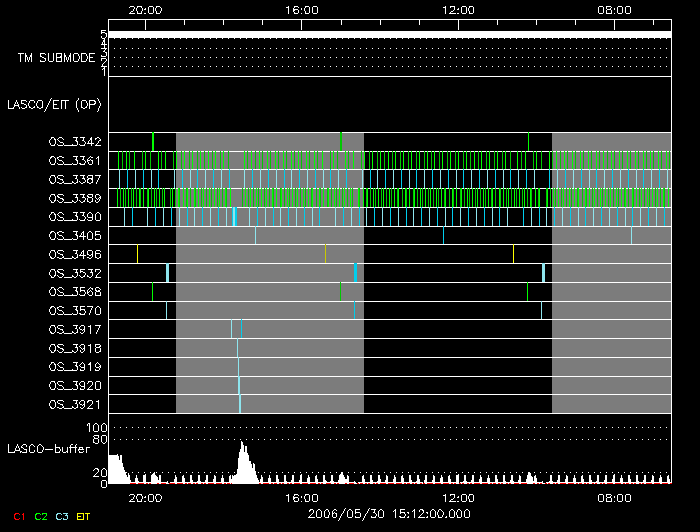Click the leftmost cyan marker in OS_3532 row

coord(167,273)
